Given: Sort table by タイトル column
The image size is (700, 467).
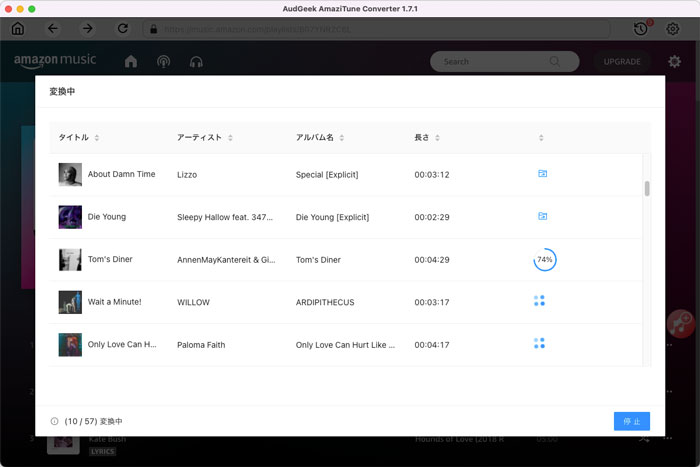Looking at the screenshot, I should (x=97, y=138).
